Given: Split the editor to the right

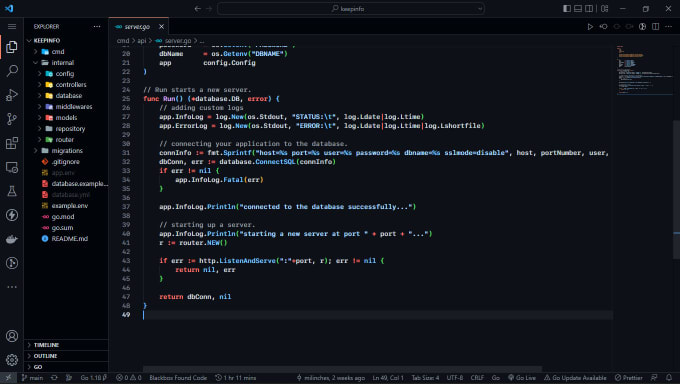Looking at the screenshot, I should point(656,26).
